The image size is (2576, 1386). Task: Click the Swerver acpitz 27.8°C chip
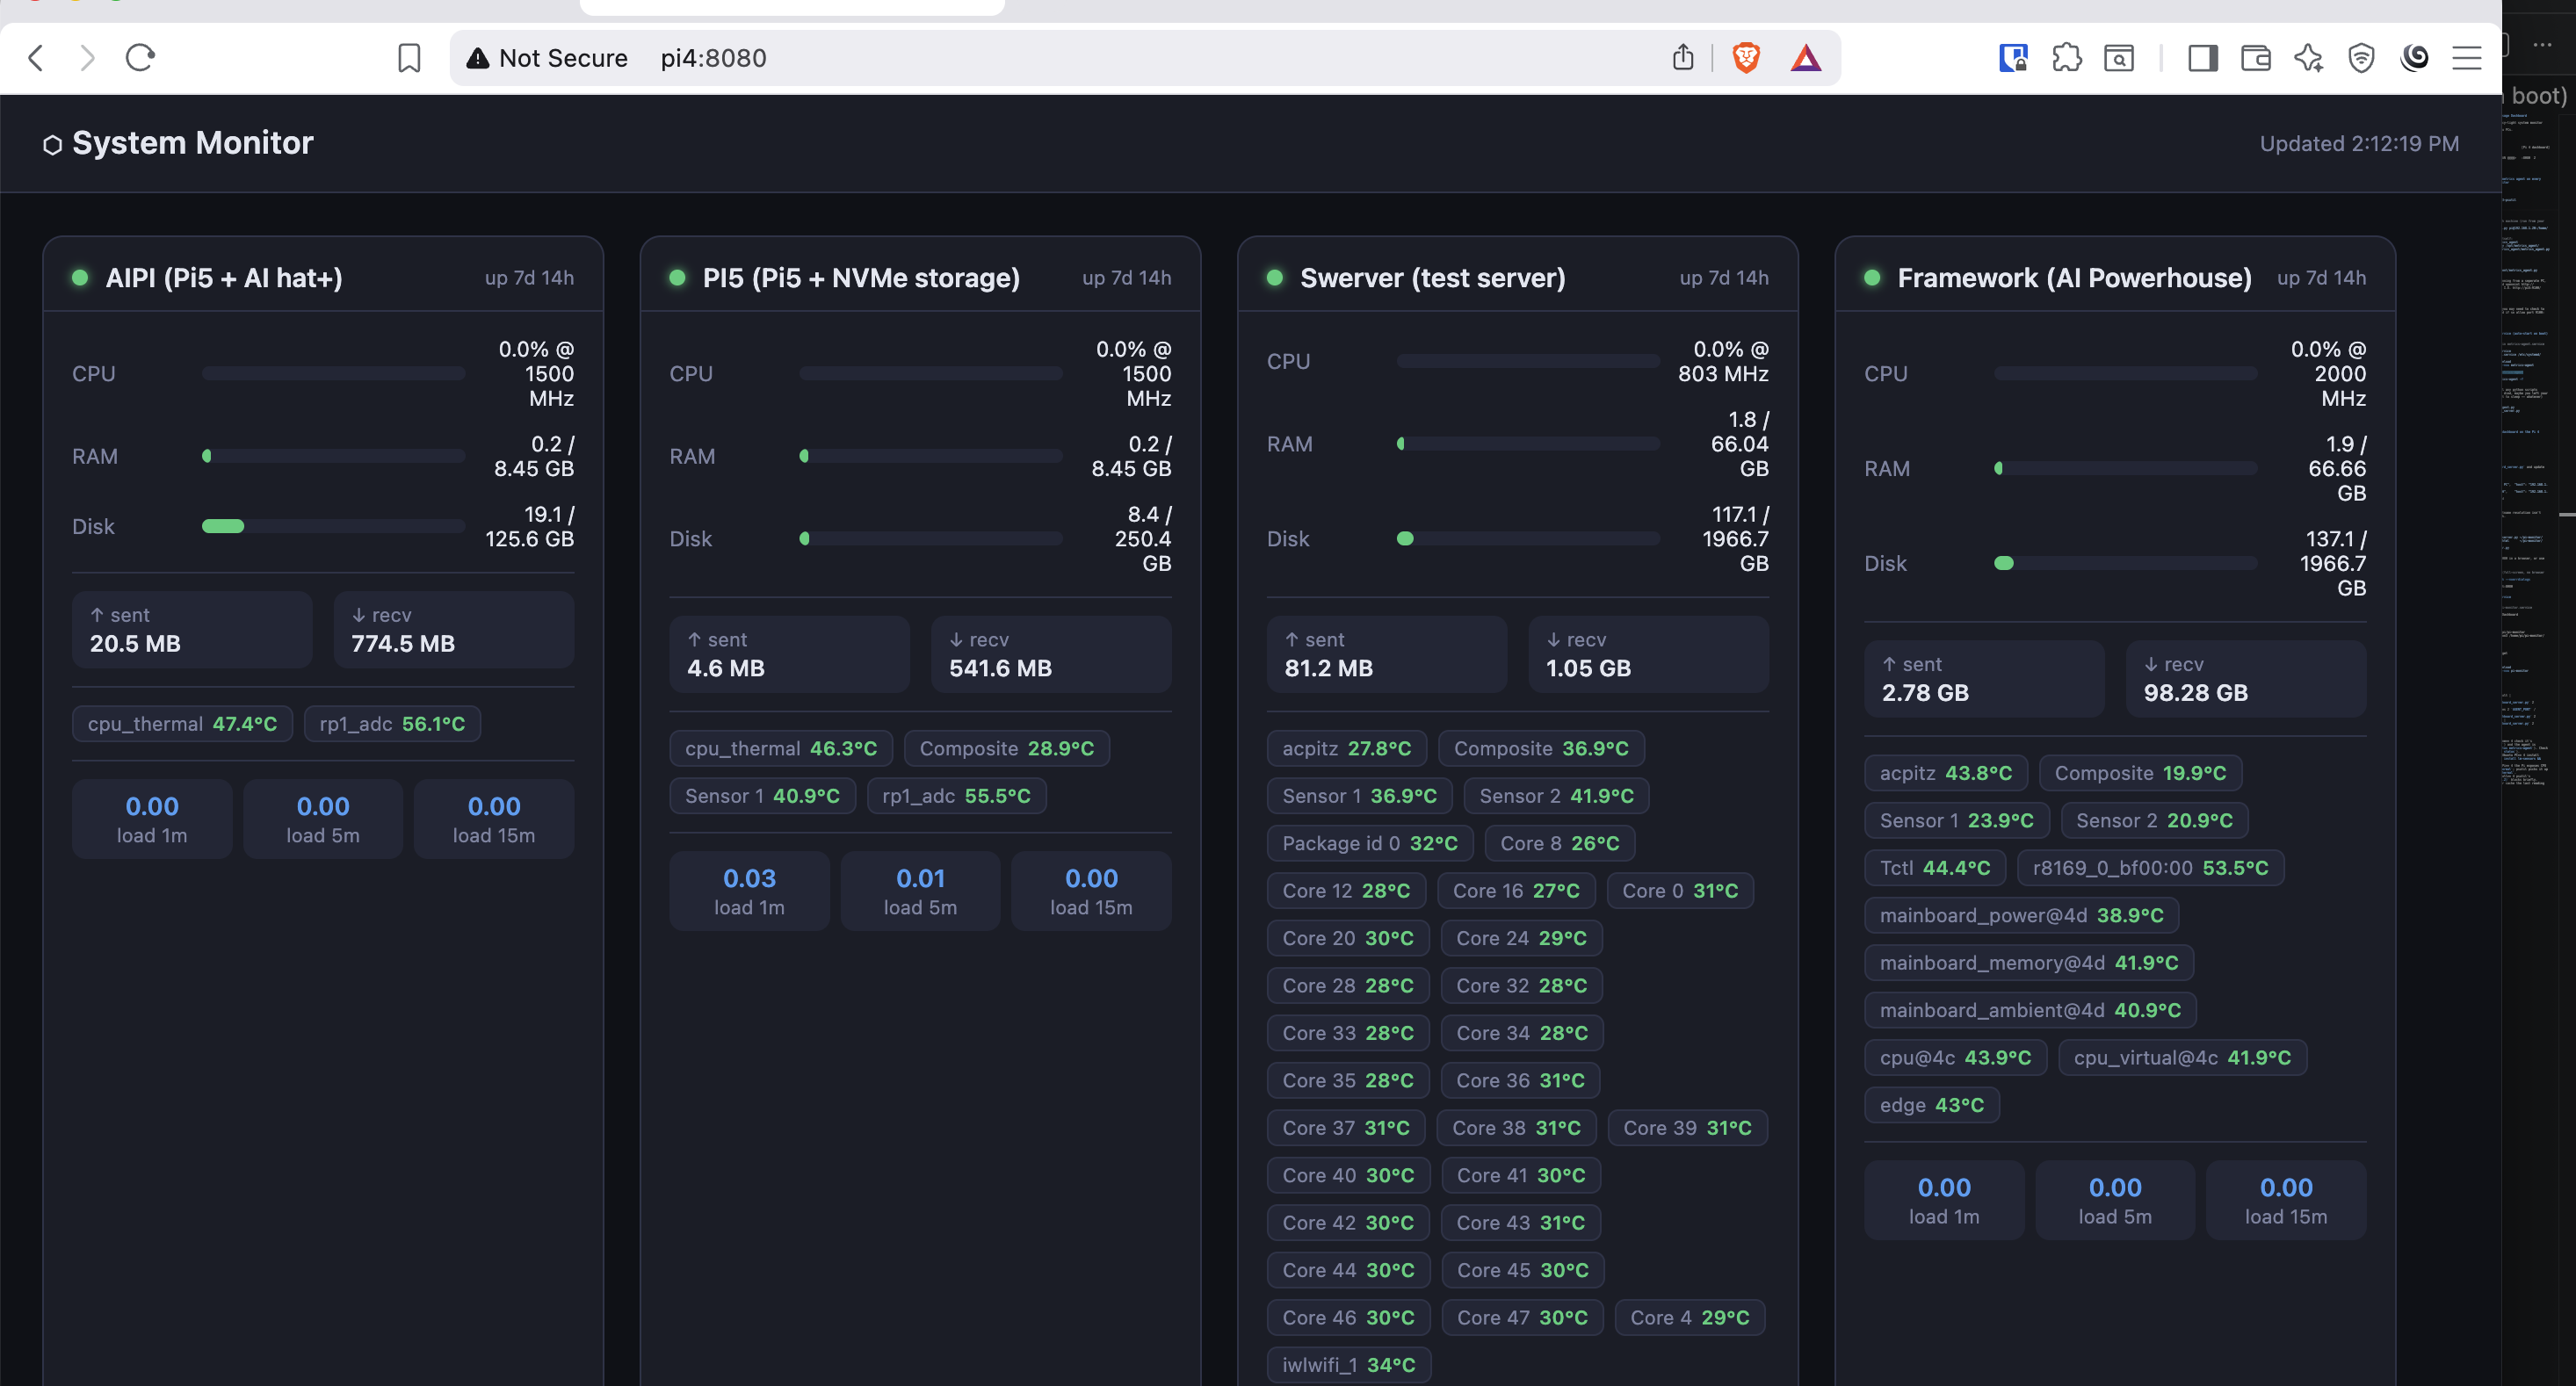[1346, 749]
